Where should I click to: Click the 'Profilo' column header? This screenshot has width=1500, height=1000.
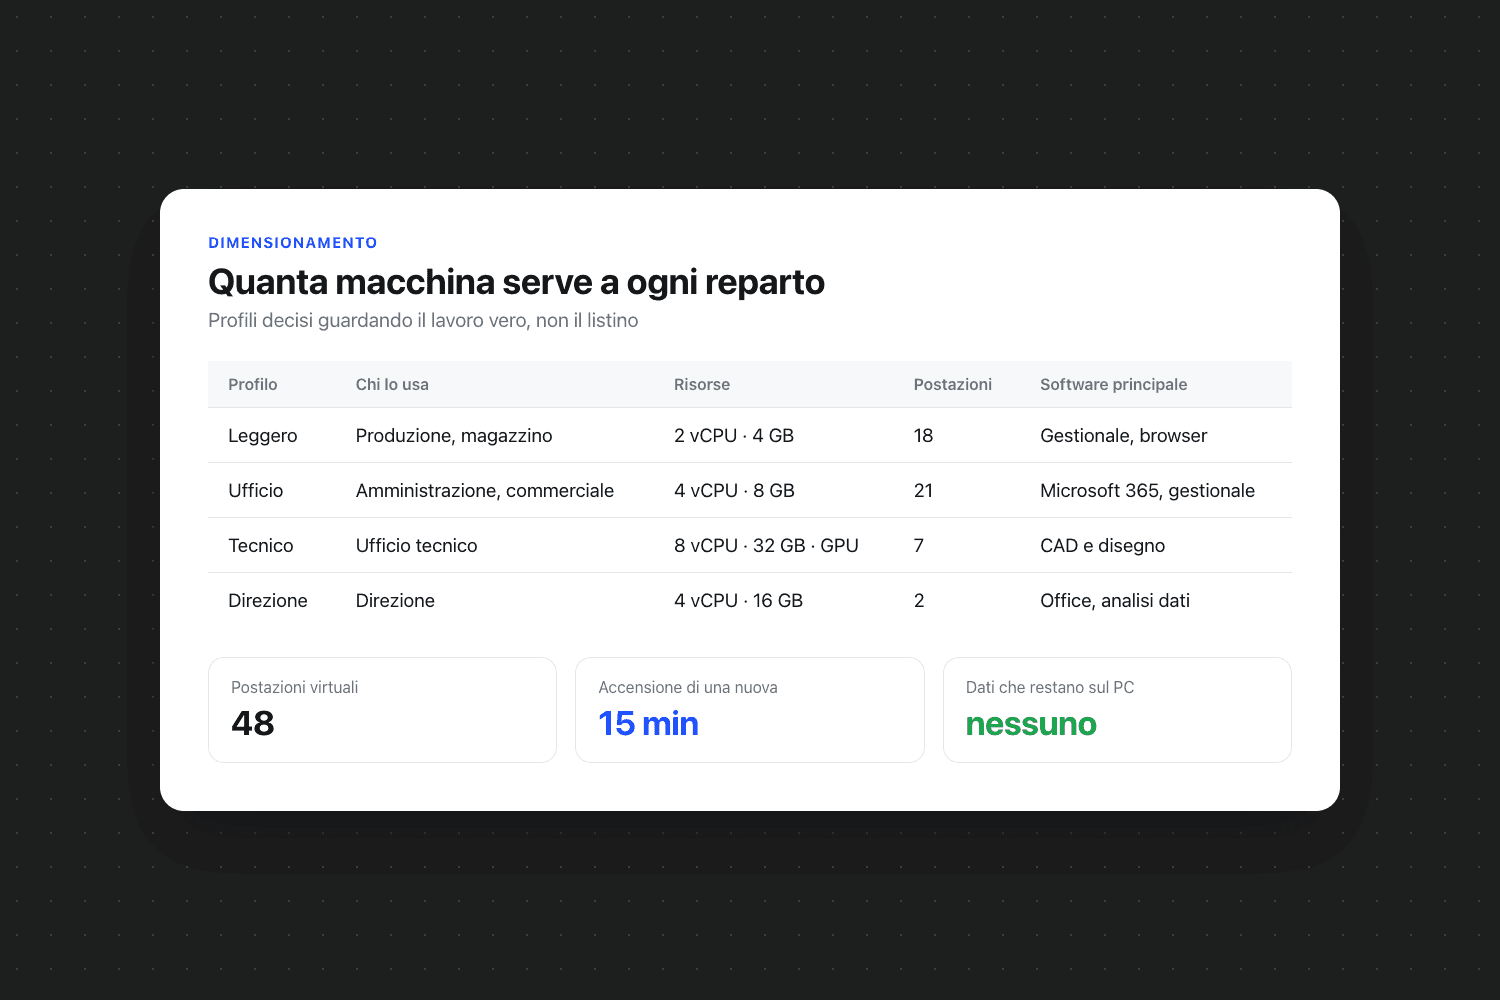pyautogui.click(x=253, y=384)
